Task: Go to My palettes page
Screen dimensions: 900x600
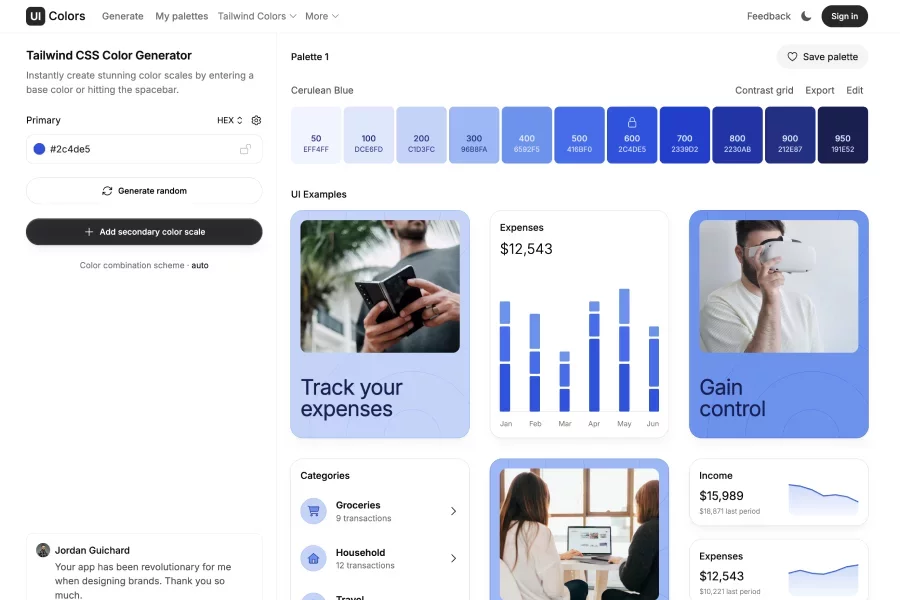Action: (181, 16)
